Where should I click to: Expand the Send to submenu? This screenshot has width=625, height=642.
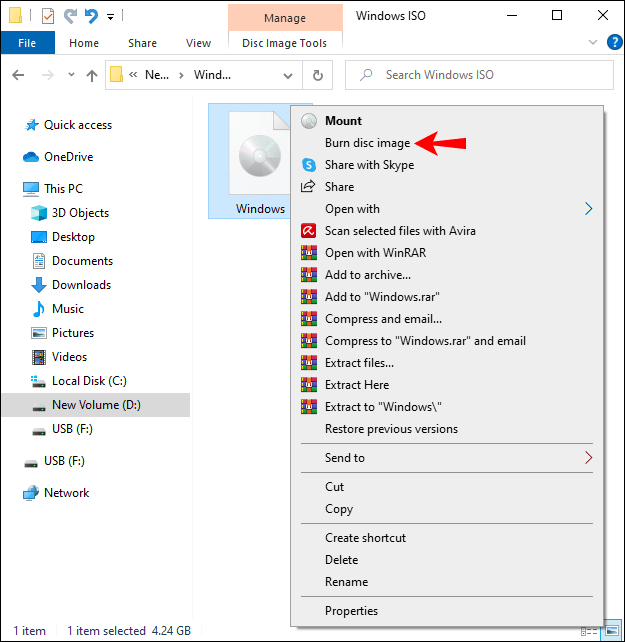tap(447, 458)
